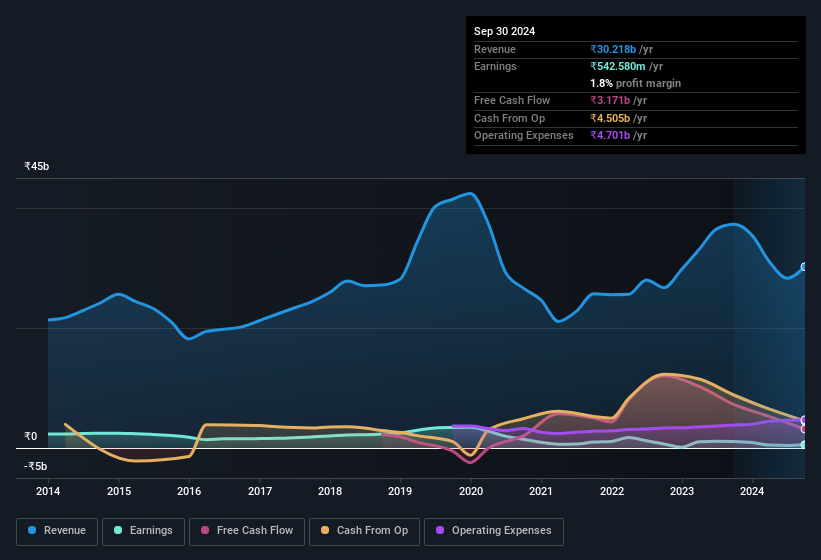Click the Sep 30 2024 tooltip date

(x=504, y=31)
